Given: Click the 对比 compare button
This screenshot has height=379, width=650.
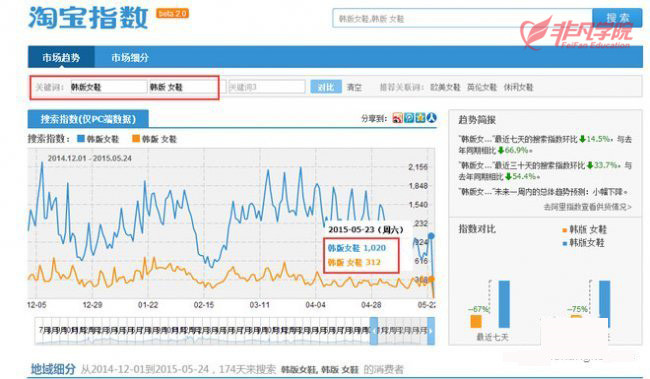Looking at the screenshot, I should 326,87.
